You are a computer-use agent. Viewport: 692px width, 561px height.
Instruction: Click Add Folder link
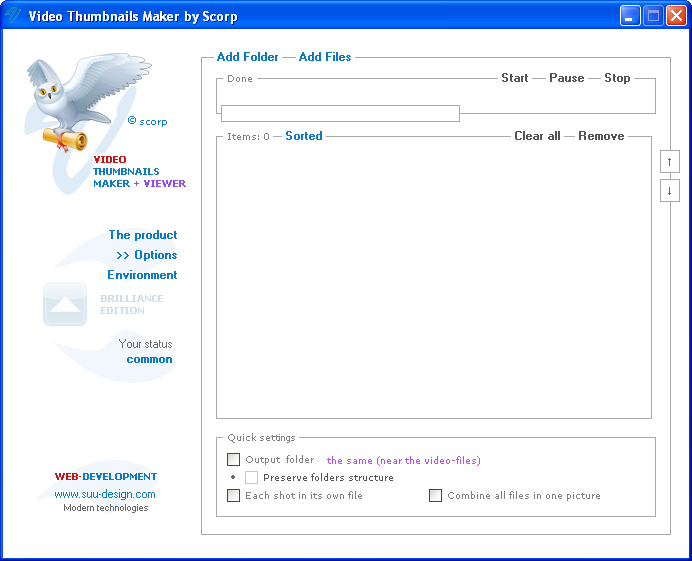(x=247, y=57)
